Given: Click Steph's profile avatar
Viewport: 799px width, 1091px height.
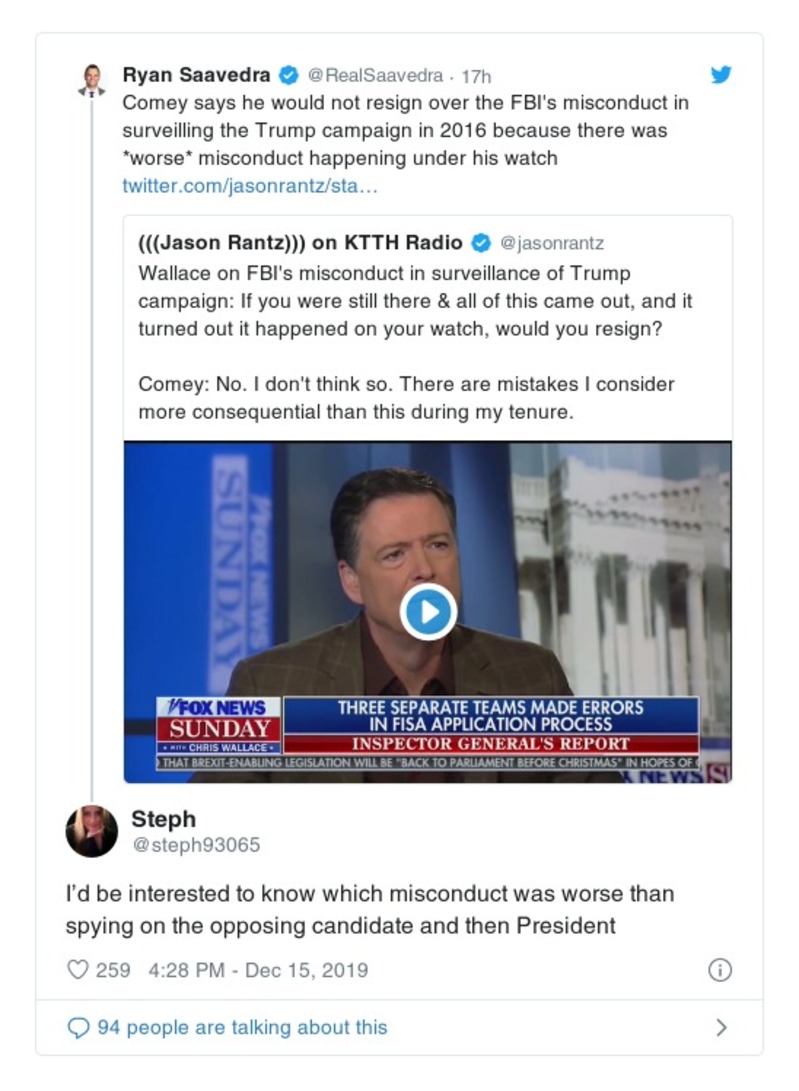Looking at the screenshot, I should (x=92, y=830).
